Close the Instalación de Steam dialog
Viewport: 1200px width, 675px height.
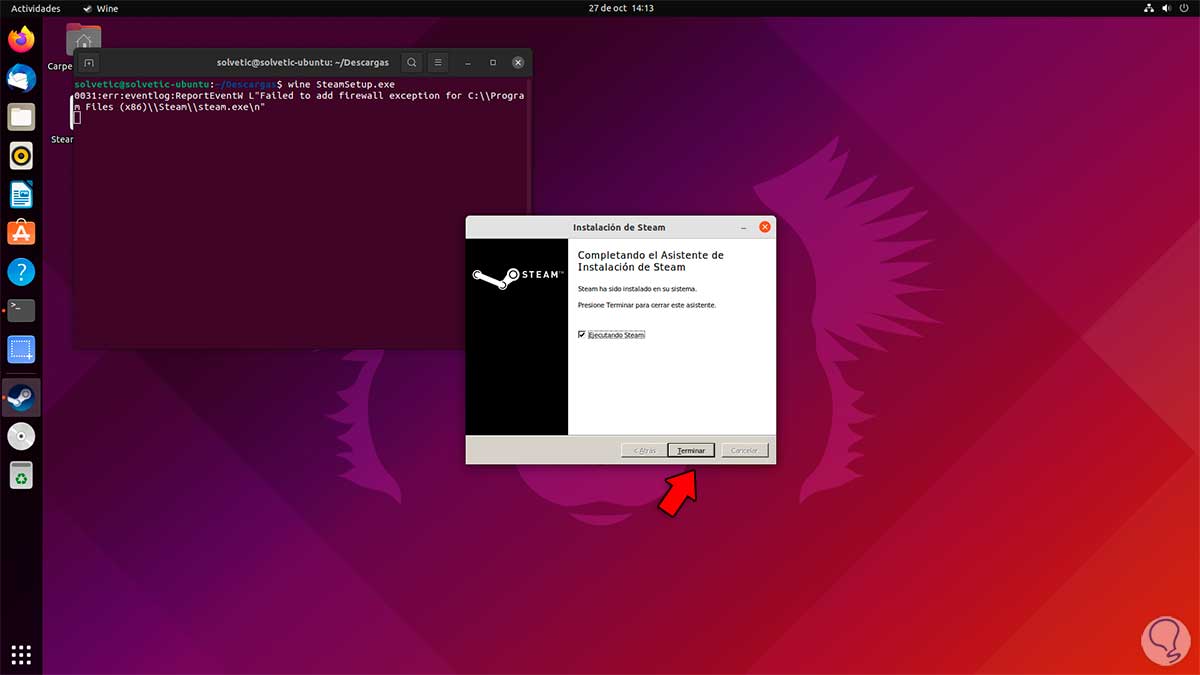click(x=765, y=227)
